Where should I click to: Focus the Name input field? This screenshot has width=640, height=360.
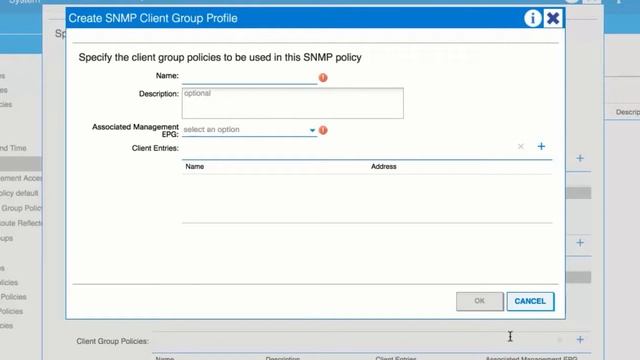click(249, 77)
